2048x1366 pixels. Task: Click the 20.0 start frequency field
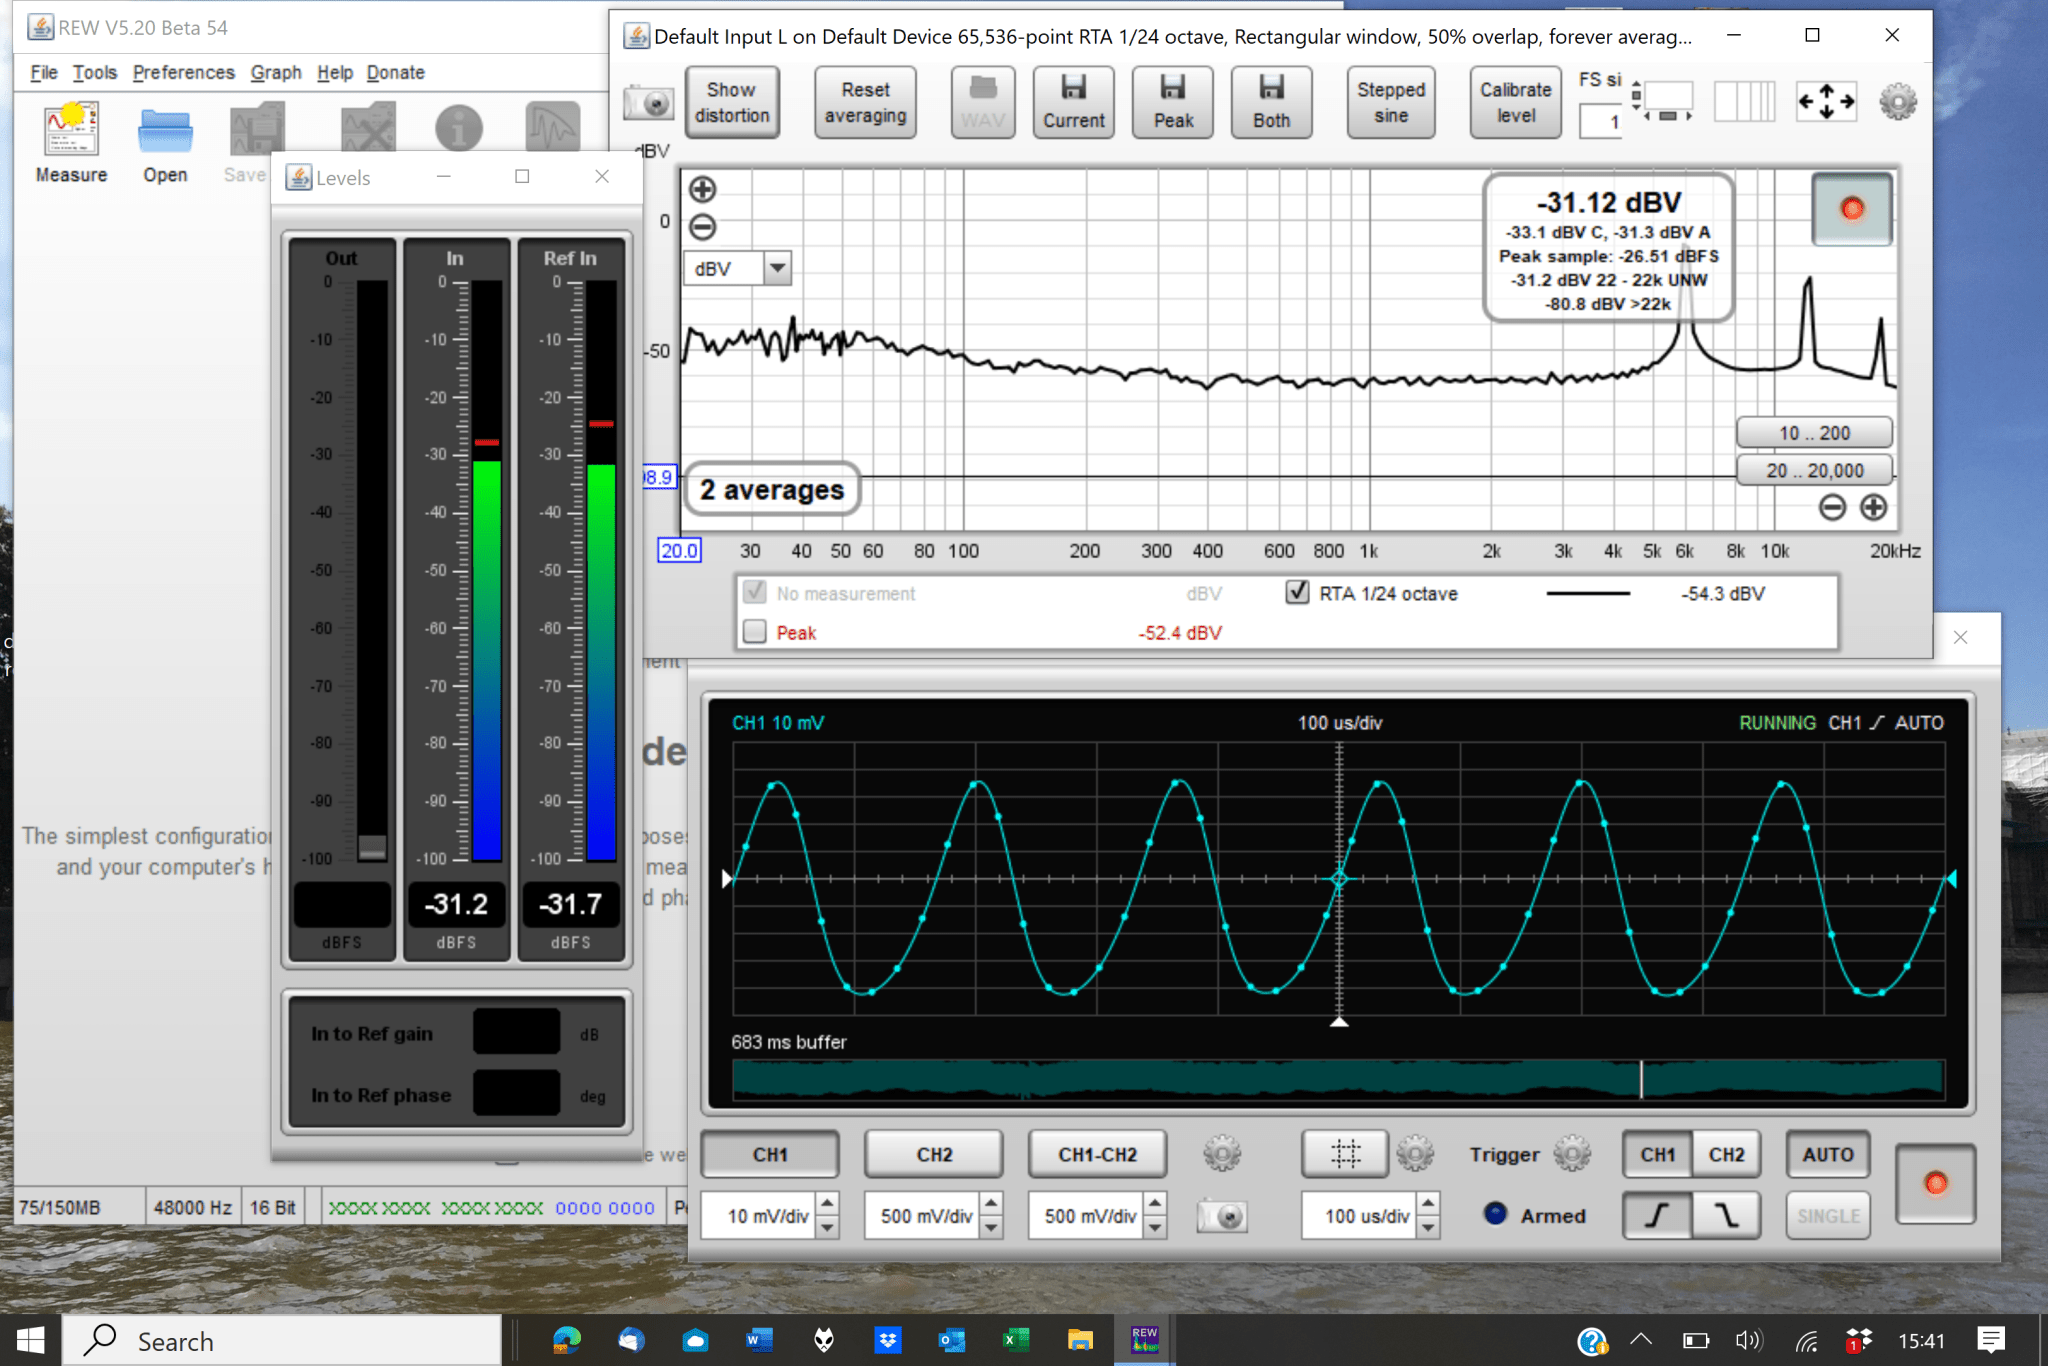coord(679,551)
